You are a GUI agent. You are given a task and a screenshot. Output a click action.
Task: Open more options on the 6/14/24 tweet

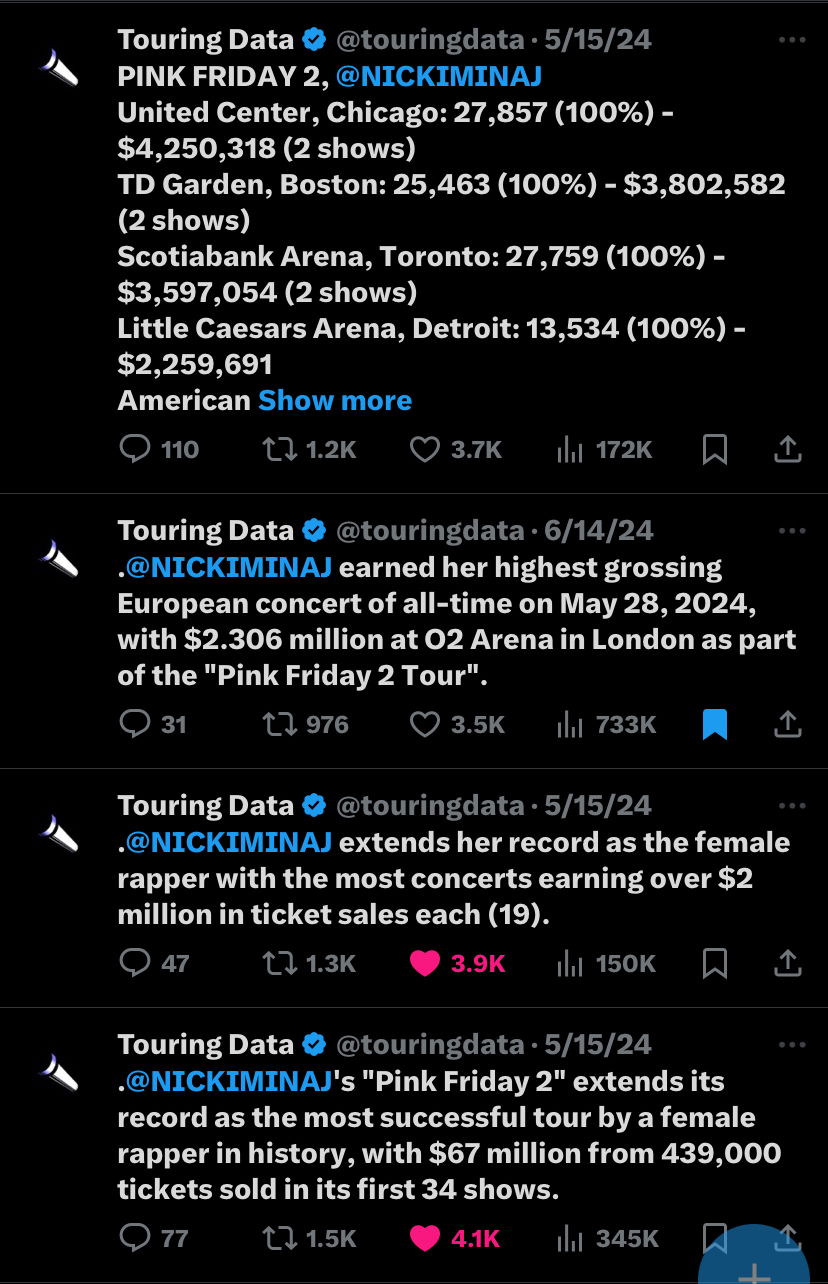(791, 531)
